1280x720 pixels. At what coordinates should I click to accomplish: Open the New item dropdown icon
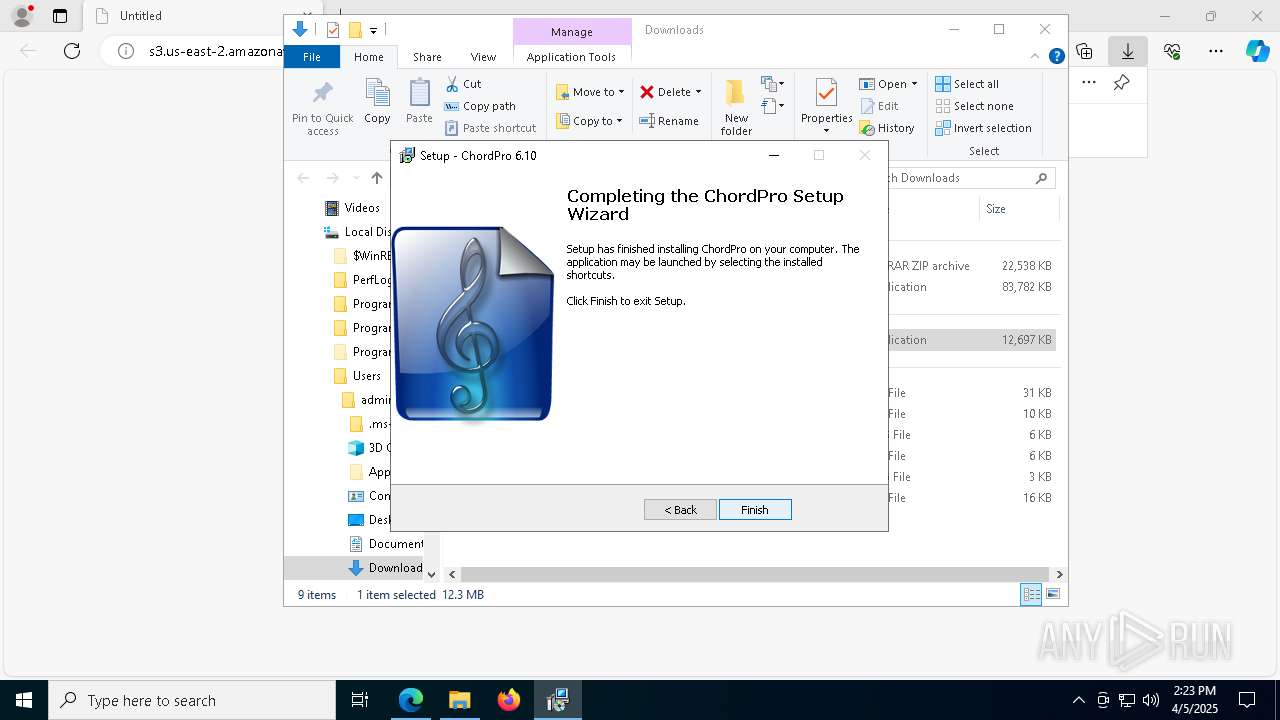point(772,84)
